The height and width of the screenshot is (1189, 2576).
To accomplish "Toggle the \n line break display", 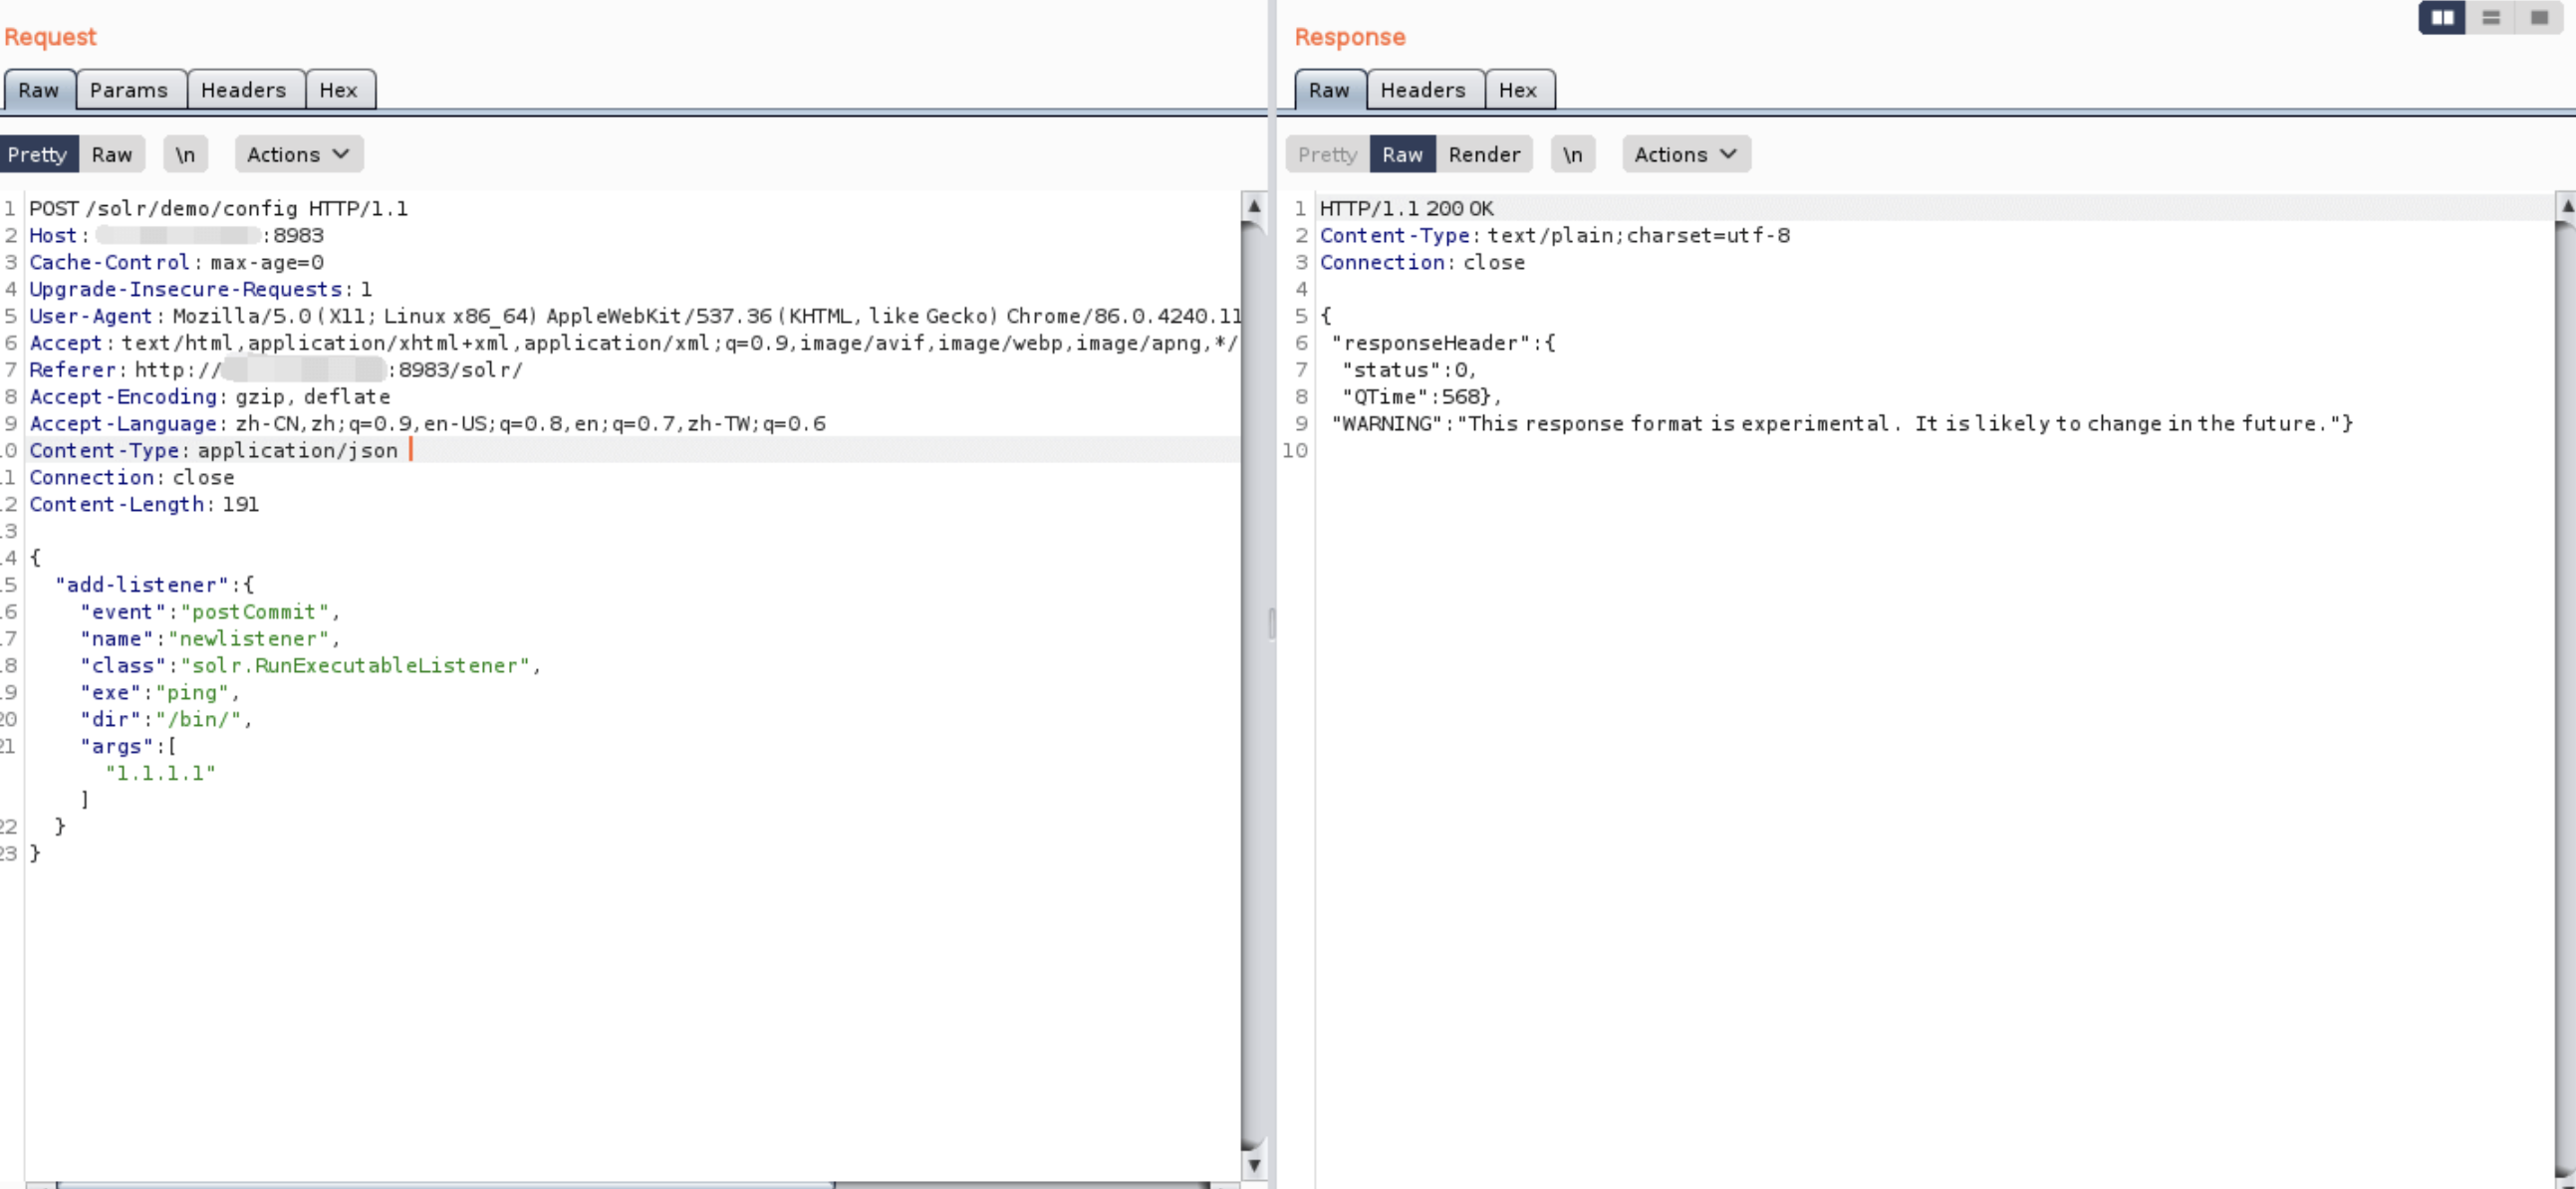I will [184, 152].
